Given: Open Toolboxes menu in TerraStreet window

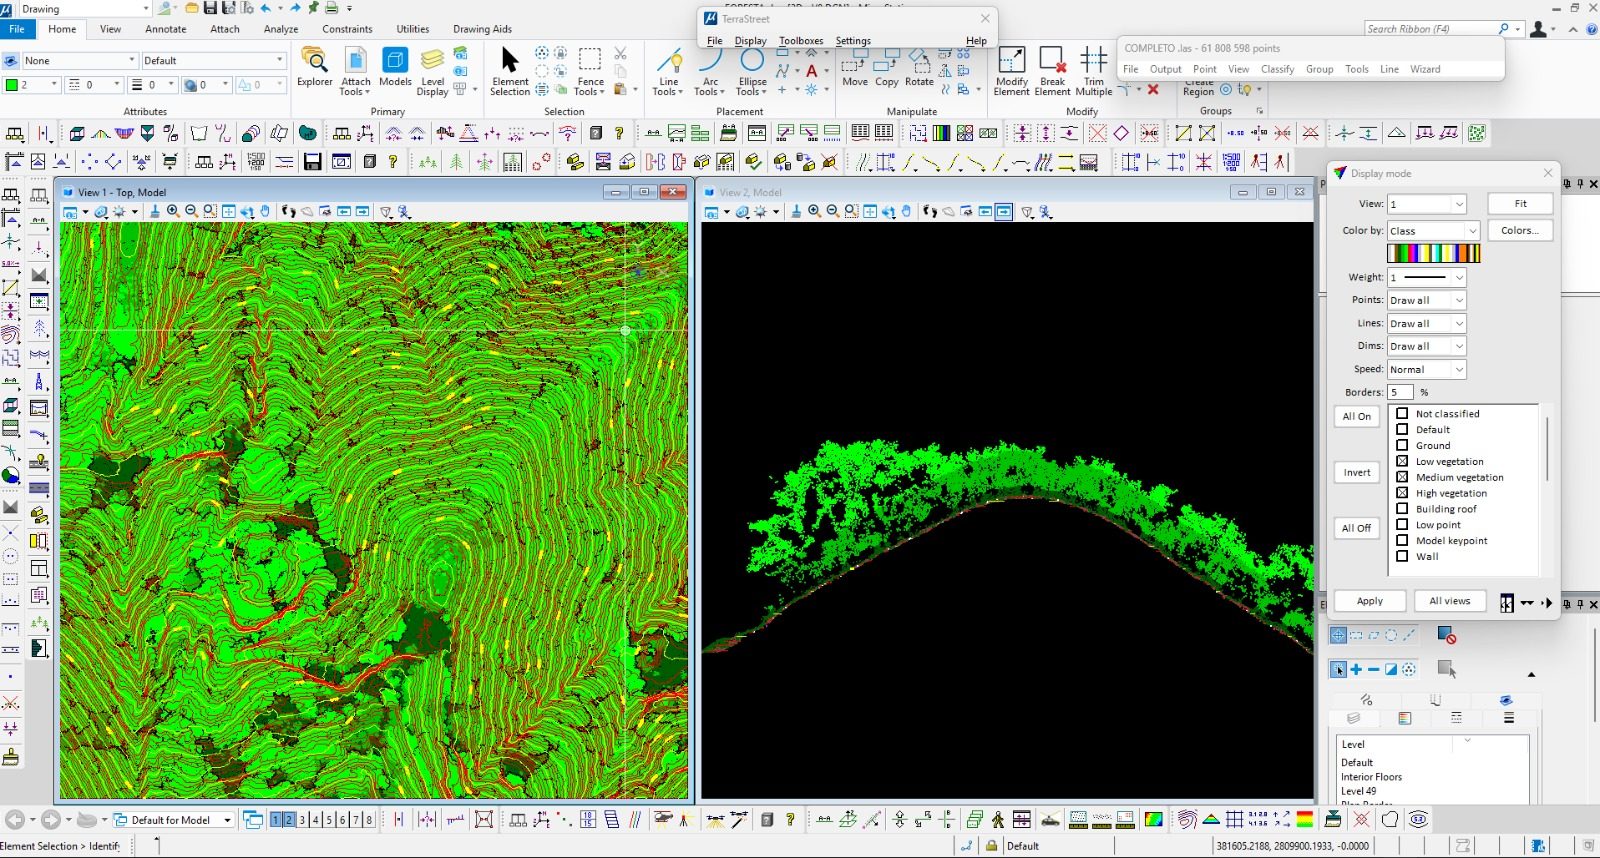Looking at the screenshot, I should [801, 41].
